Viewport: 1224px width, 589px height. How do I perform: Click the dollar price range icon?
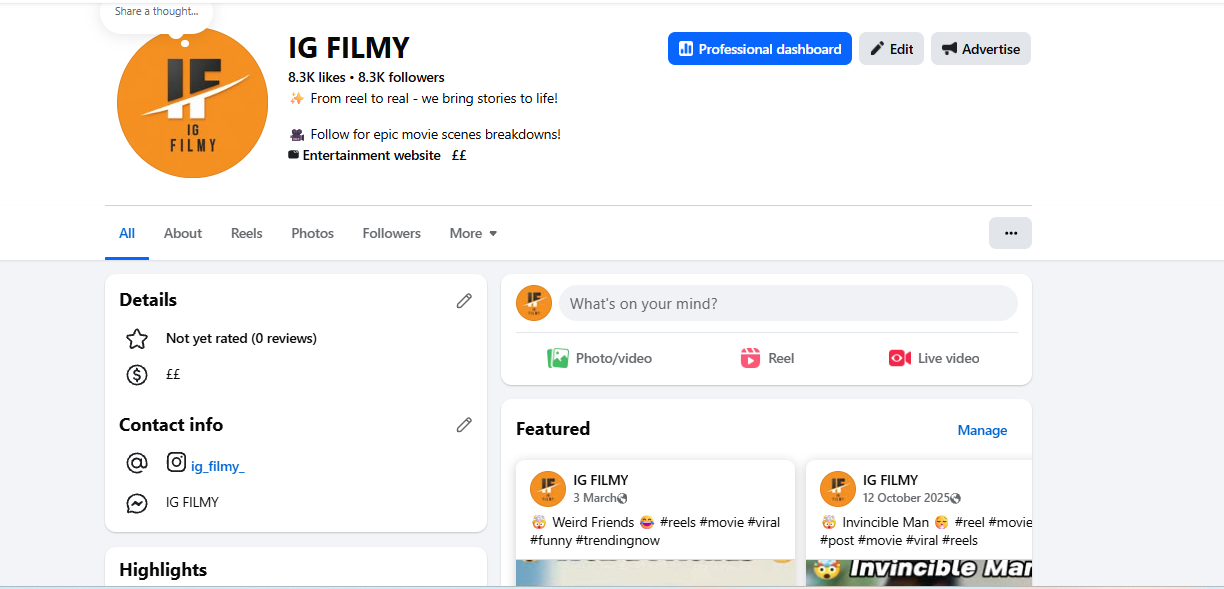point(137,375)
